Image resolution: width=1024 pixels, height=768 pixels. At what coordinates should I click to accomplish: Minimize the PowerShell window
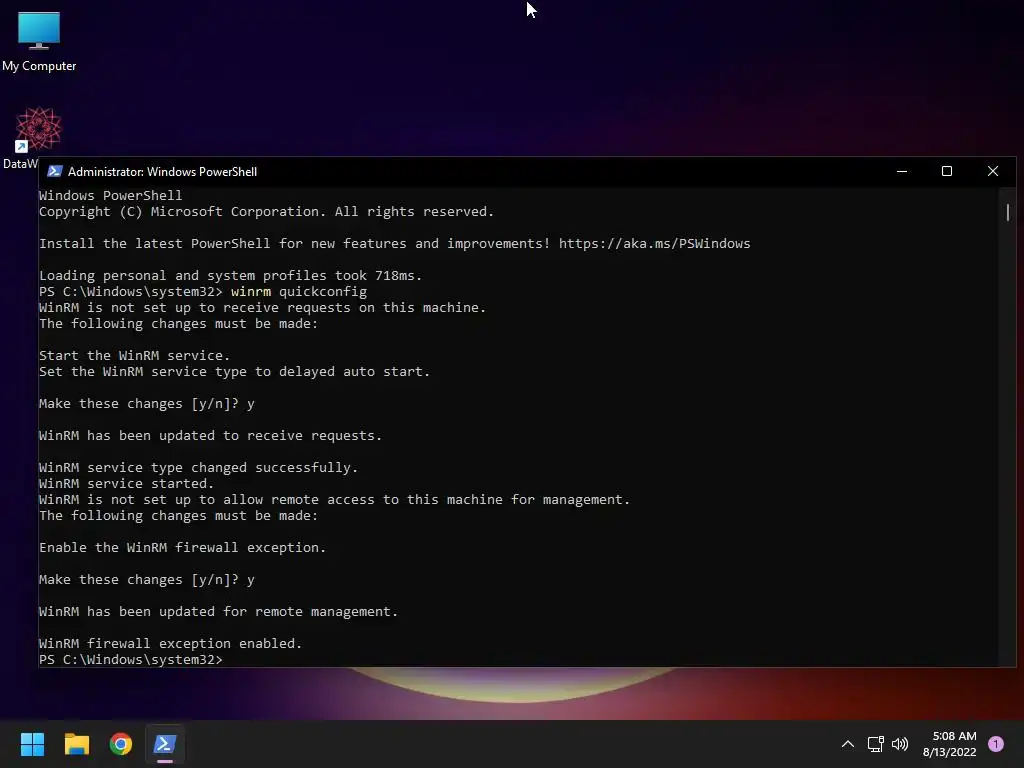(902, 171)
